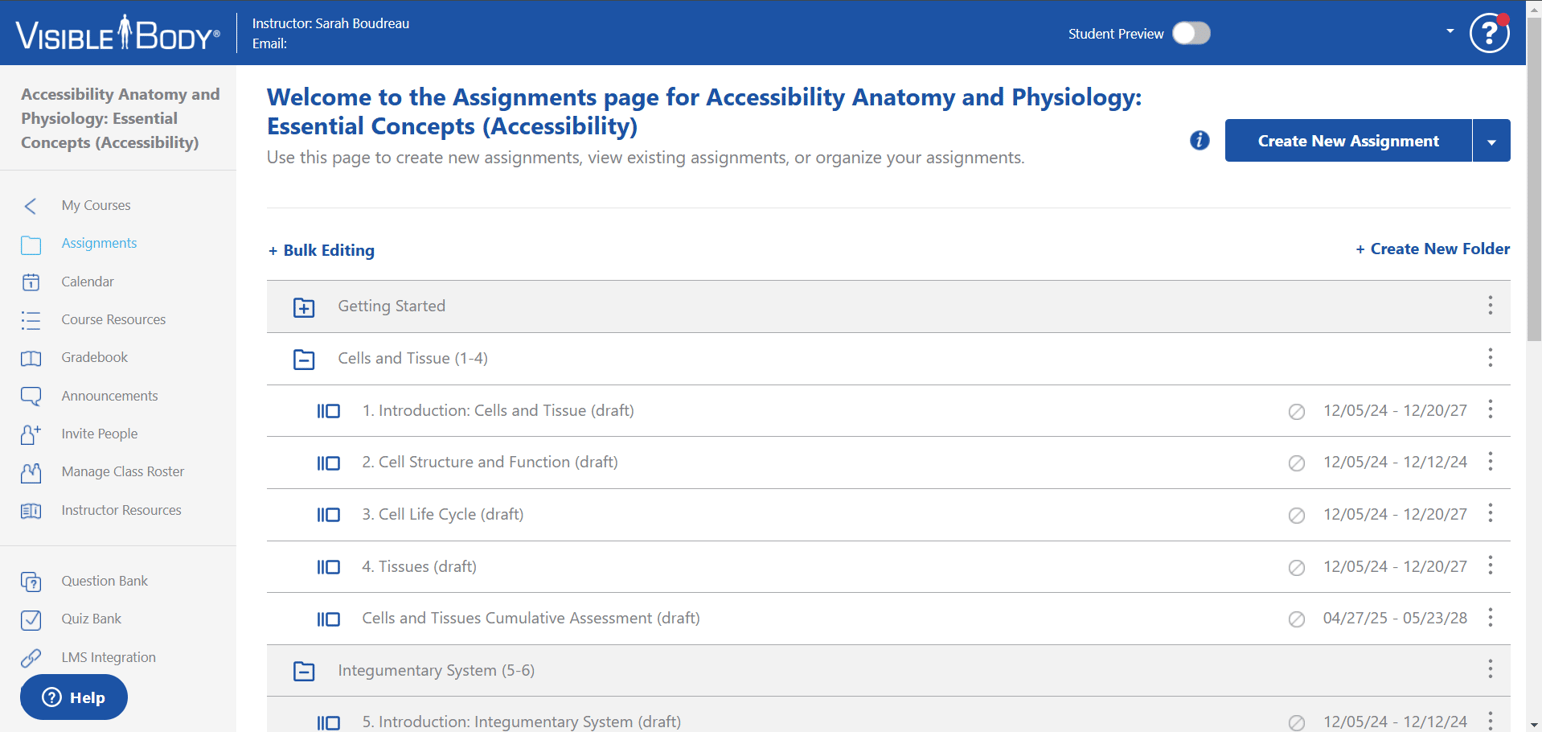Open the info tooltip near Create New Assignment
This screenshot has height=732, width=1542.
tap(1198, 141)
